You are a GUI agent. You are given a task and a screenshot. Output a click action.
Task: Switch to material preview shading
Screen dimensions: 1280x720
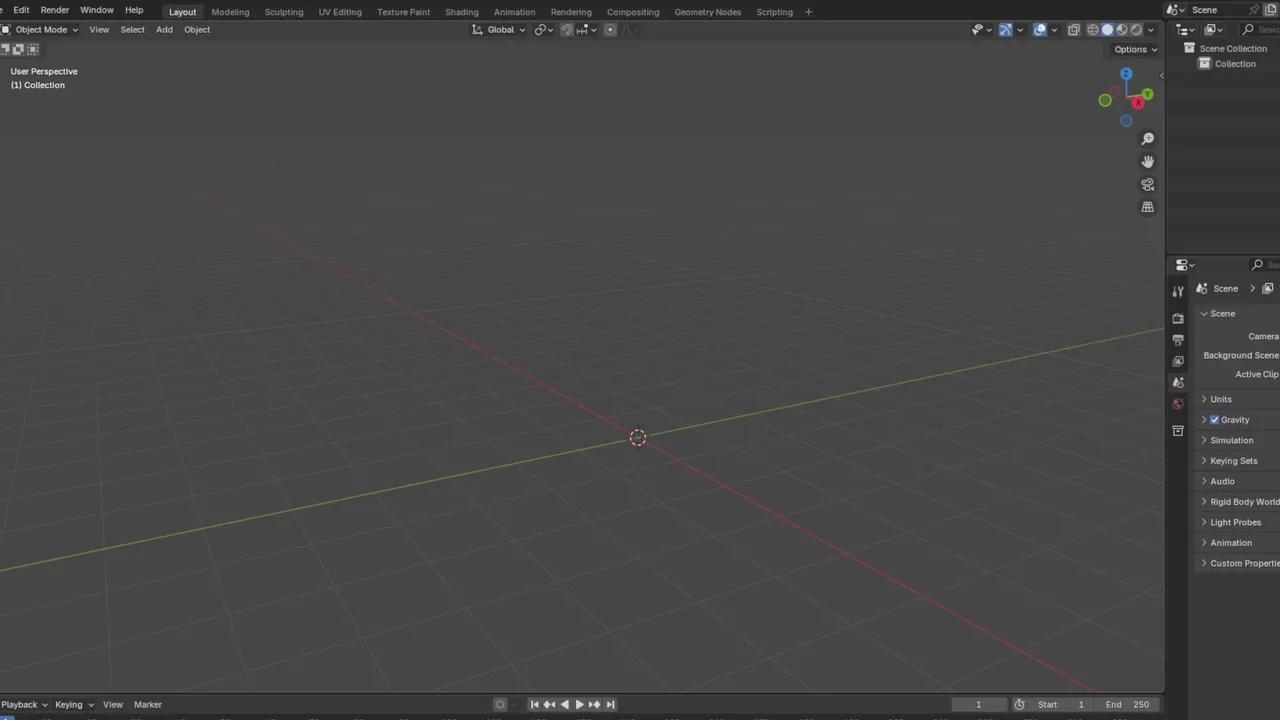[x=1122, y=30]
